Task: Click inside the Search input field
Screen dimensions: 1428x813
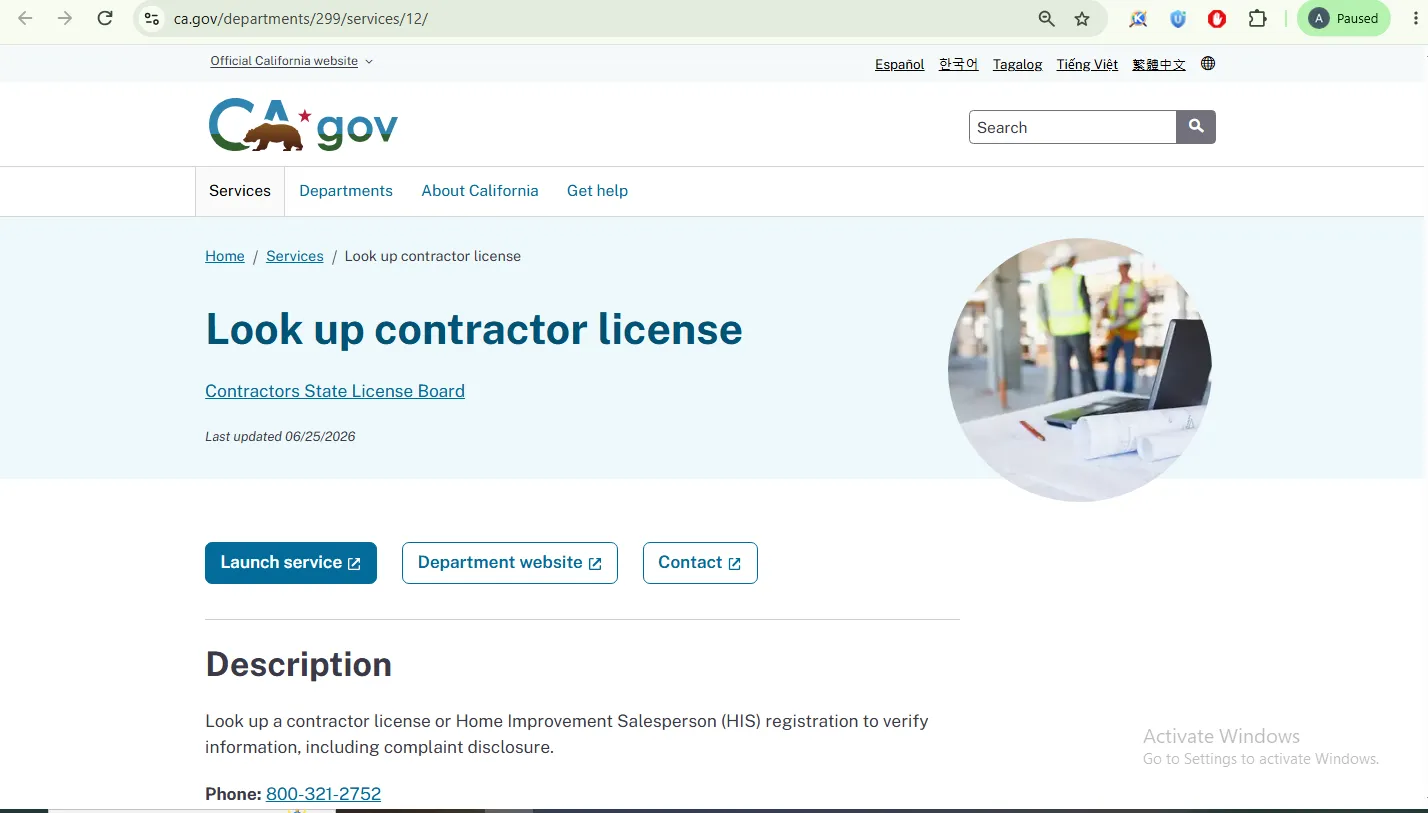Action: click(x=1073, y=127)
